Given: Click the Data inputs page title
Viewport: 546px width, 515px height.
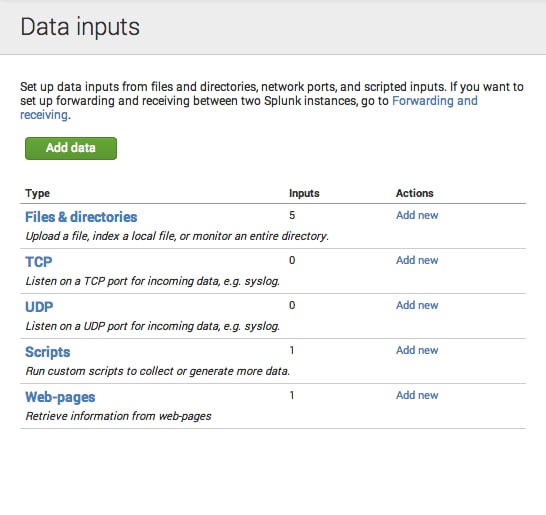Looking at the screenshot, I should coord(80,27).
